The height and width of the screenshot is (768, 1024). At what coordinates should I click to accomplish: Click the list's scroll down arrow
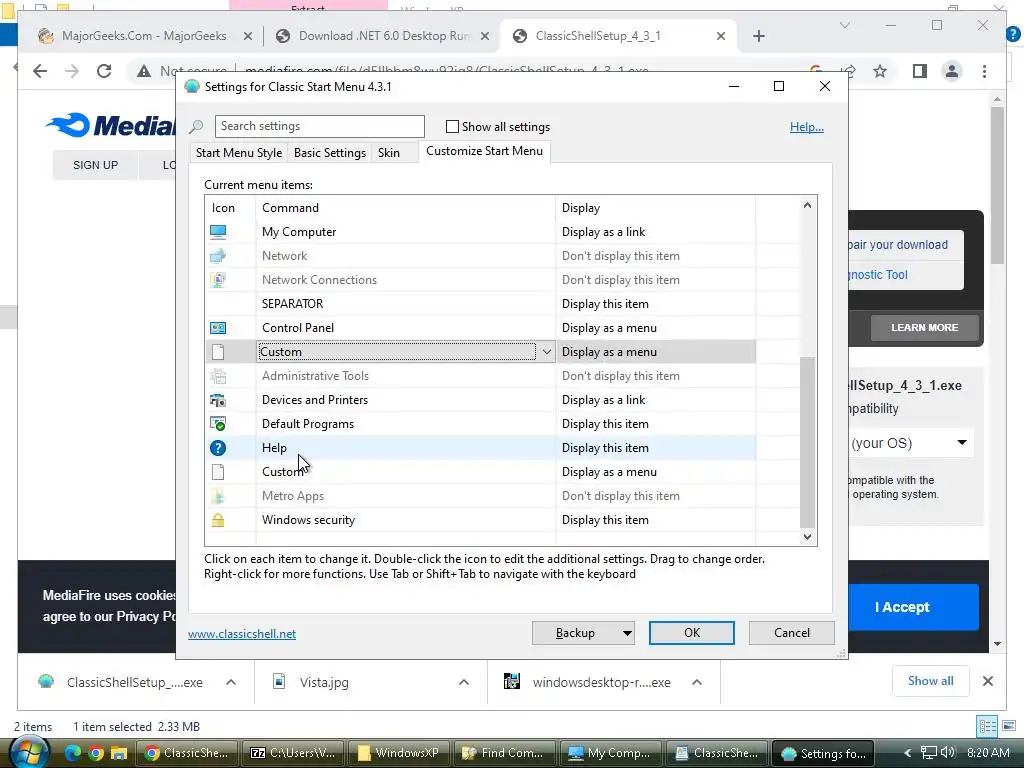[x=807, y=537]
